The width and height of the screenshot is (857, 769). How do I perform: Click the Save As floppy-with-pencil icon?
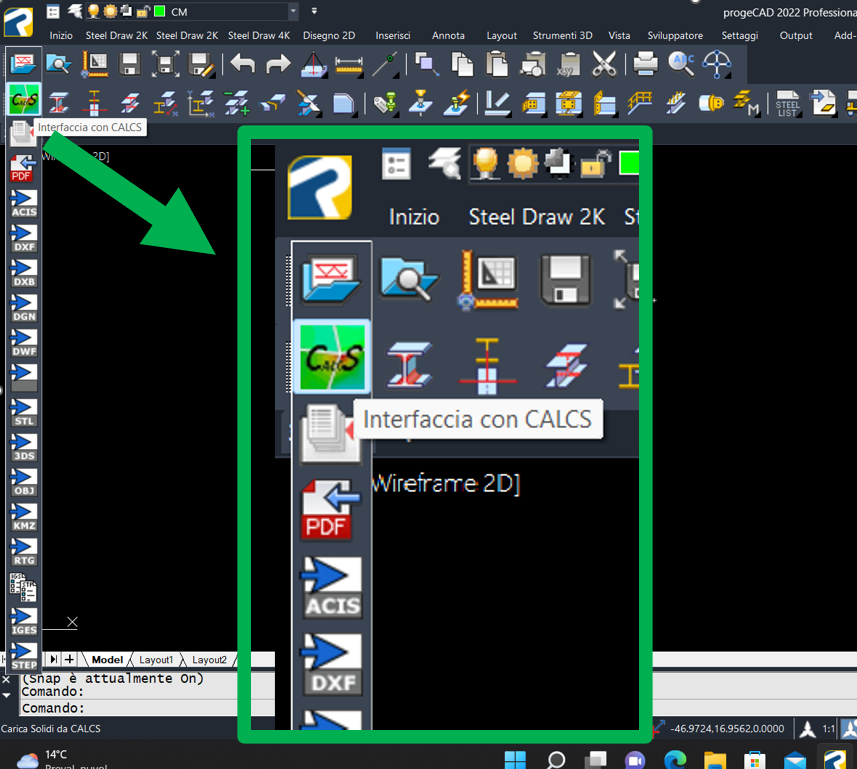pyautogui.click(x=201, y=64)
